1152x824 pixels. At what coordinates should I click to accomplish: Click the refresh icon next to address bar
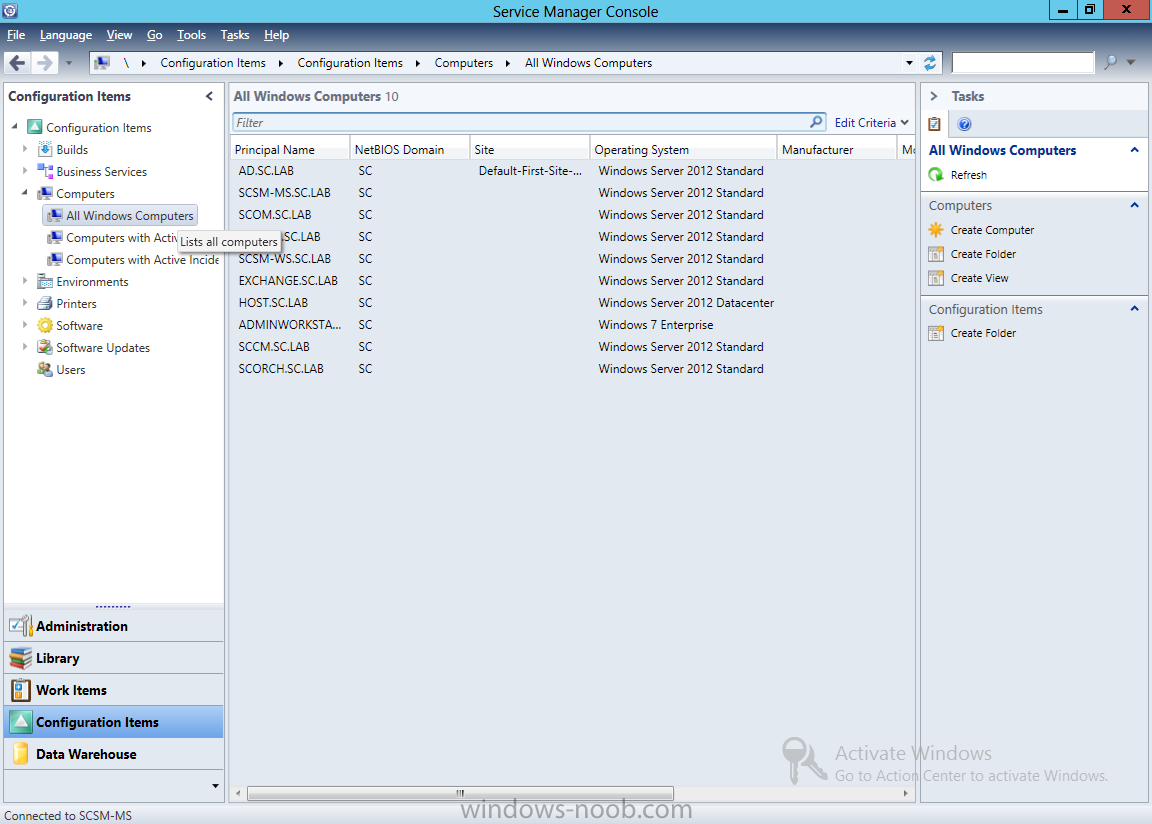929,63
